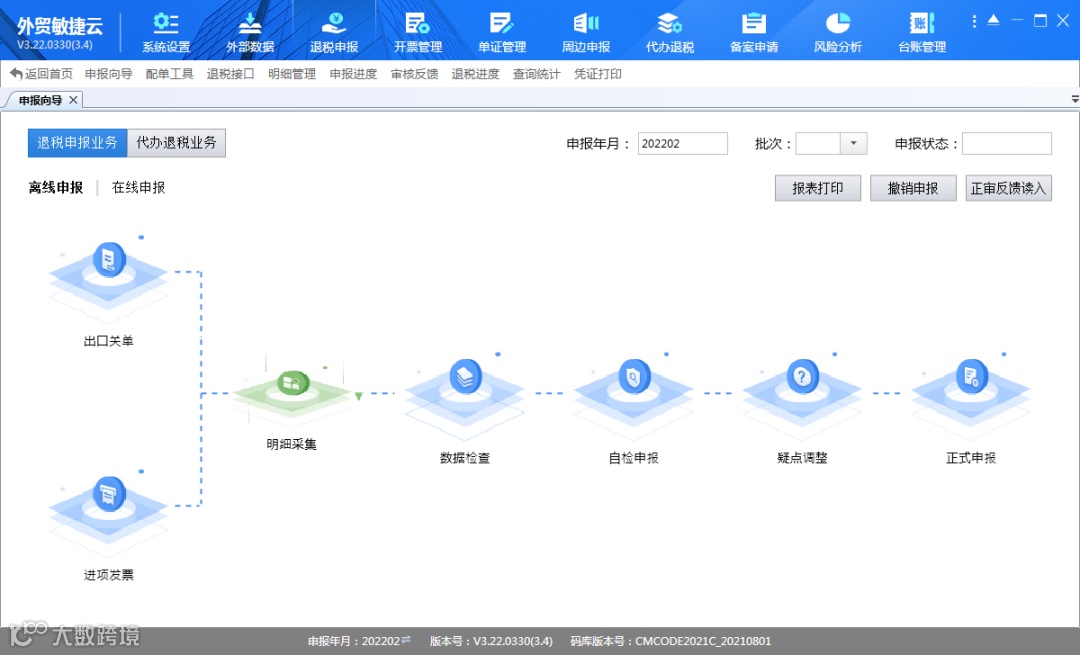The height and width of the screenshot is (655, 1080).
Task: Open 单证管理 document management module
Action: tap(502, 32)
